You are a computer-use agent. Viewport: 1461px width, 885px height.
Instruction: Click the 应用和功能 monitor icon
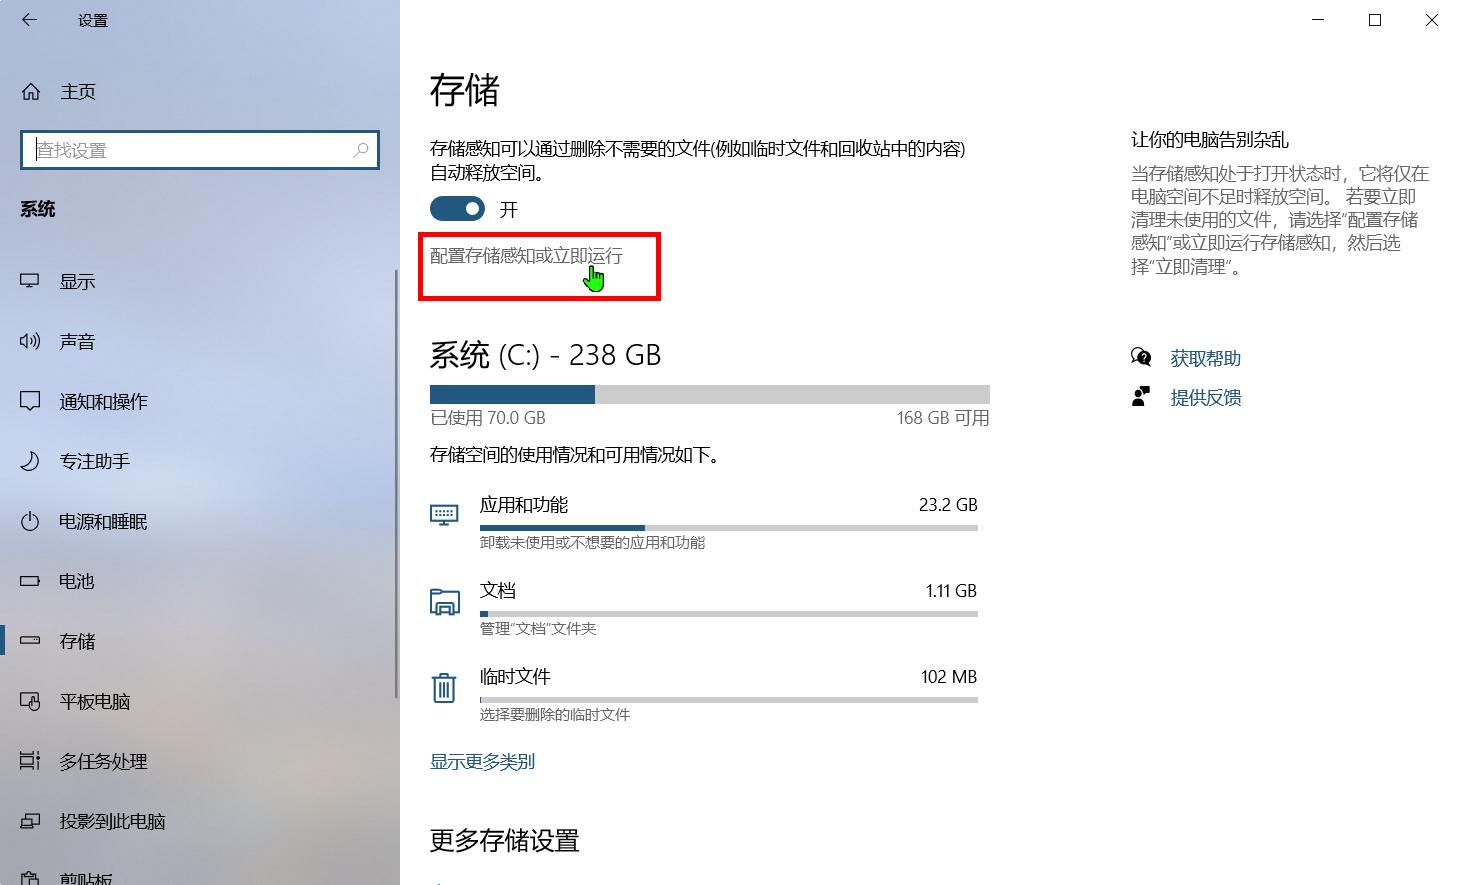(x=445, y=512)
